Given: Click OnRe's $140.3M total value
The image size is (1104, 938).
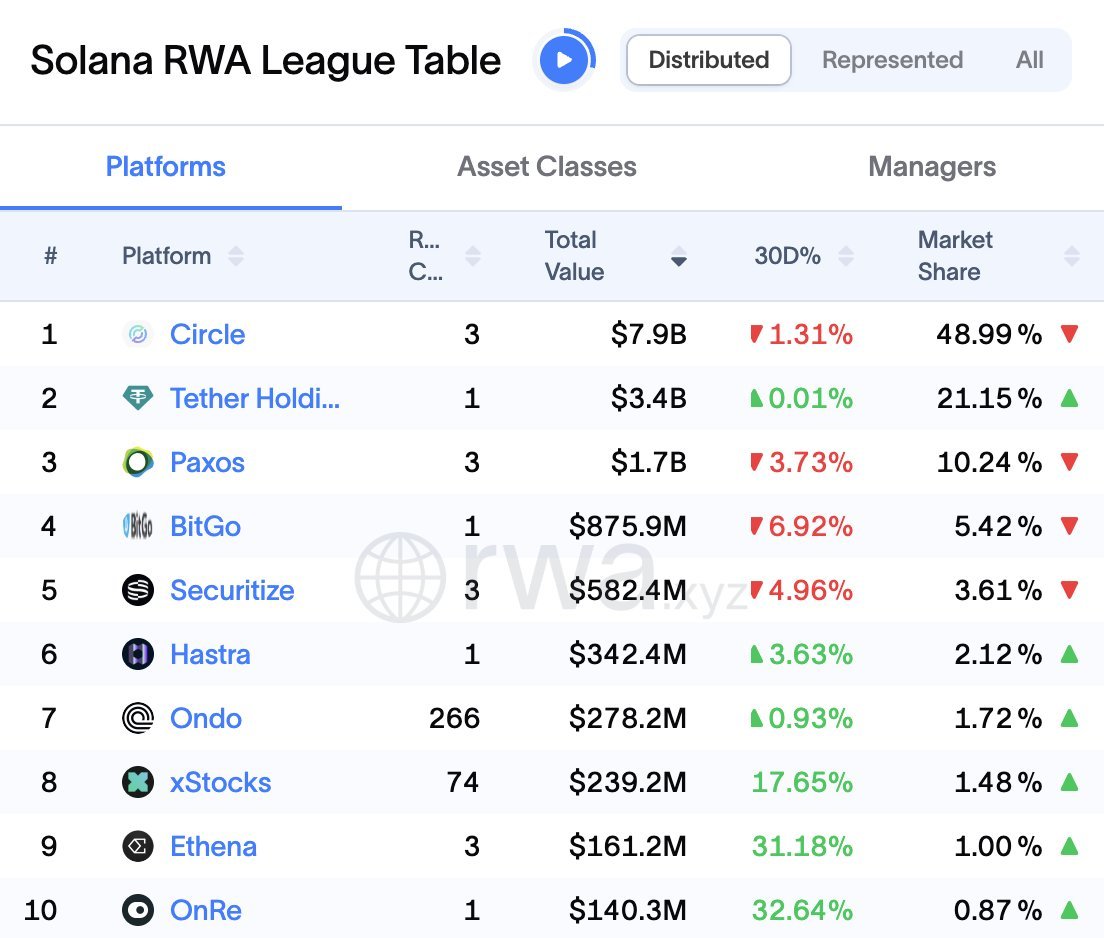Looking at the screenshot, I should 627,911.
